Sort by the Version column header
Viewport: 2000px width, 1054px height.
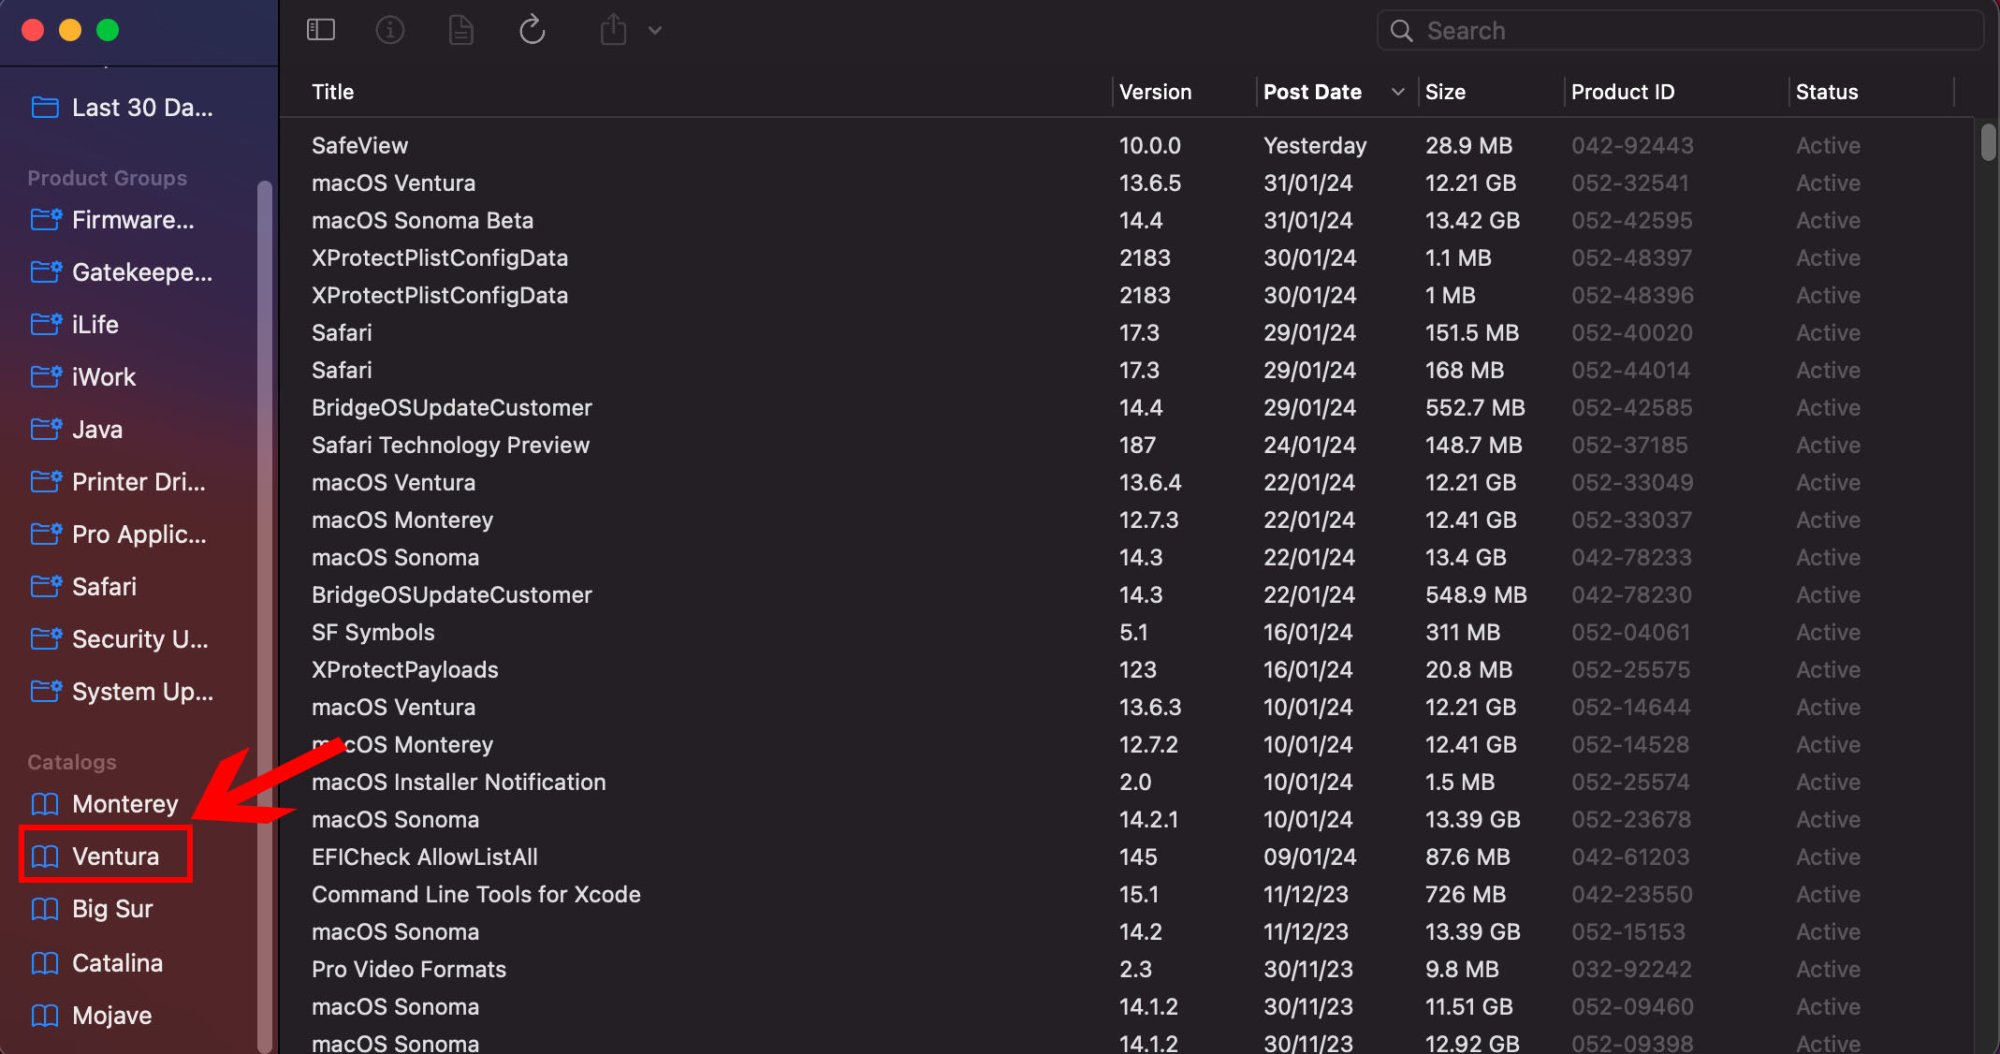tap(1155, 92)
